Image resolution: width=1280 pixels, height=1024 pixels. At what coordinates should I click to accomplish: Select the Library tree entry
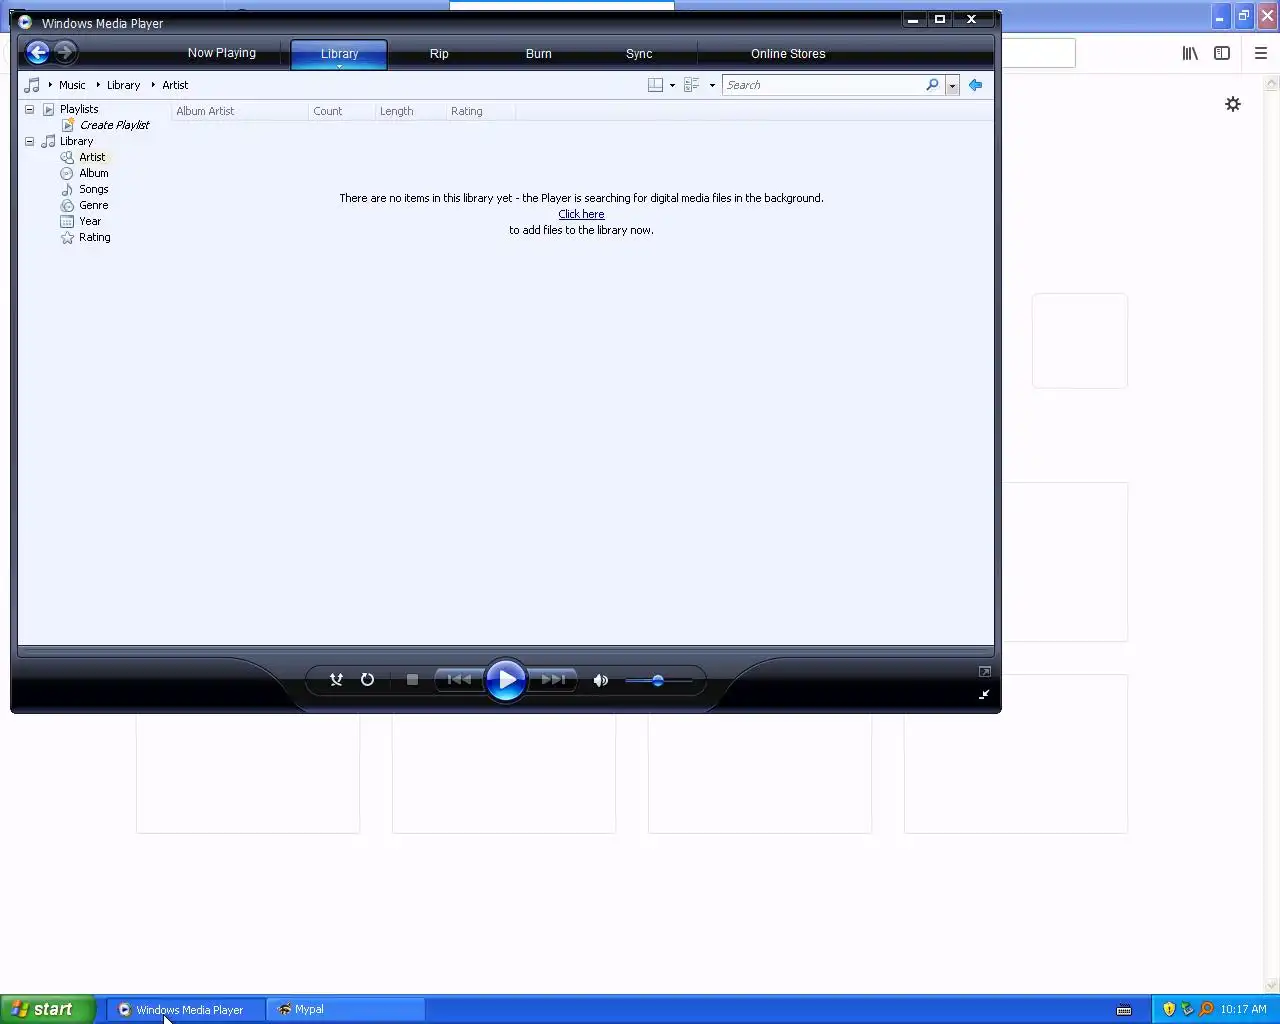click(x=76, y=141)
